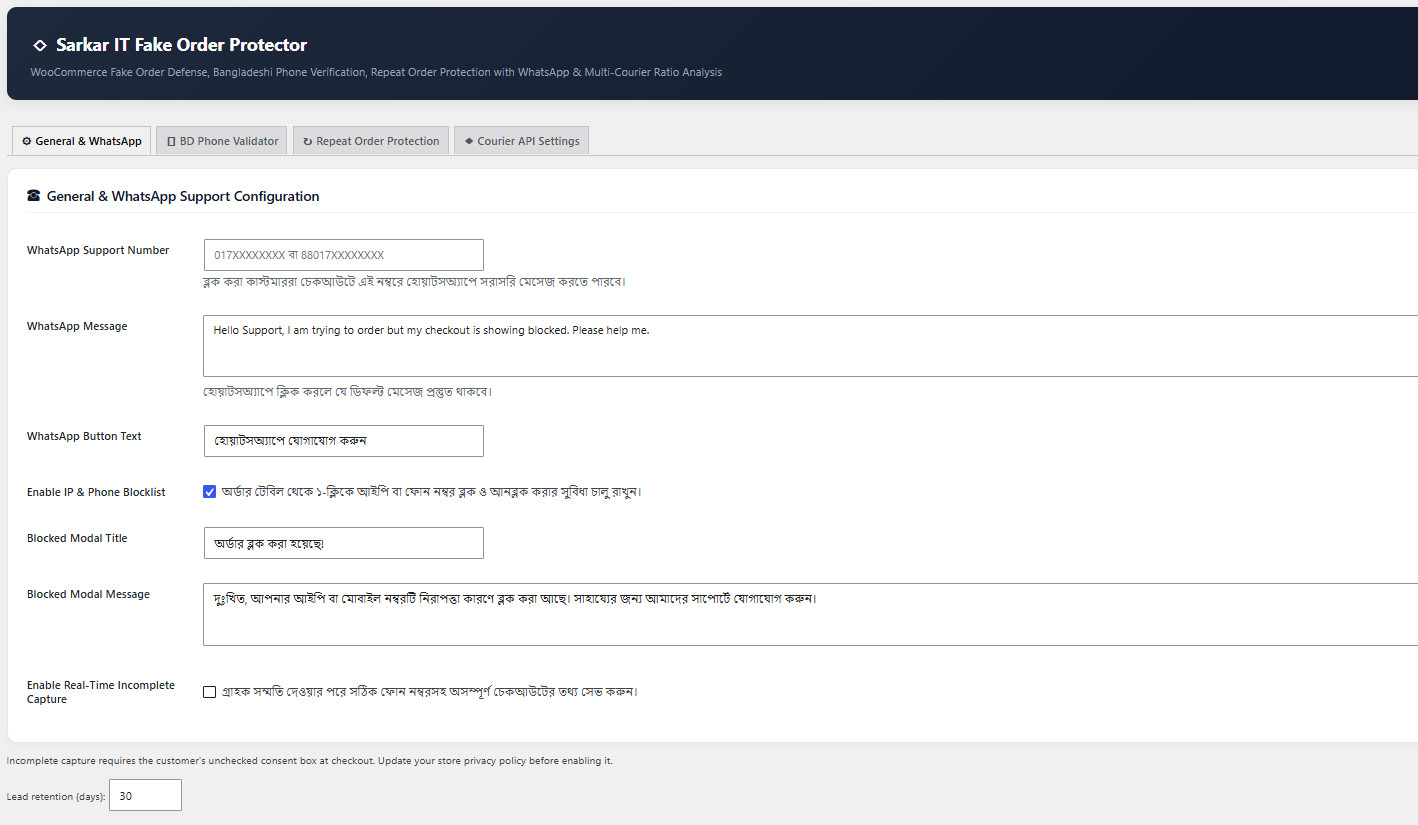Select the WhatsApp Button Text field
This screenshot has width=1418, height=825.
[343, 441]
